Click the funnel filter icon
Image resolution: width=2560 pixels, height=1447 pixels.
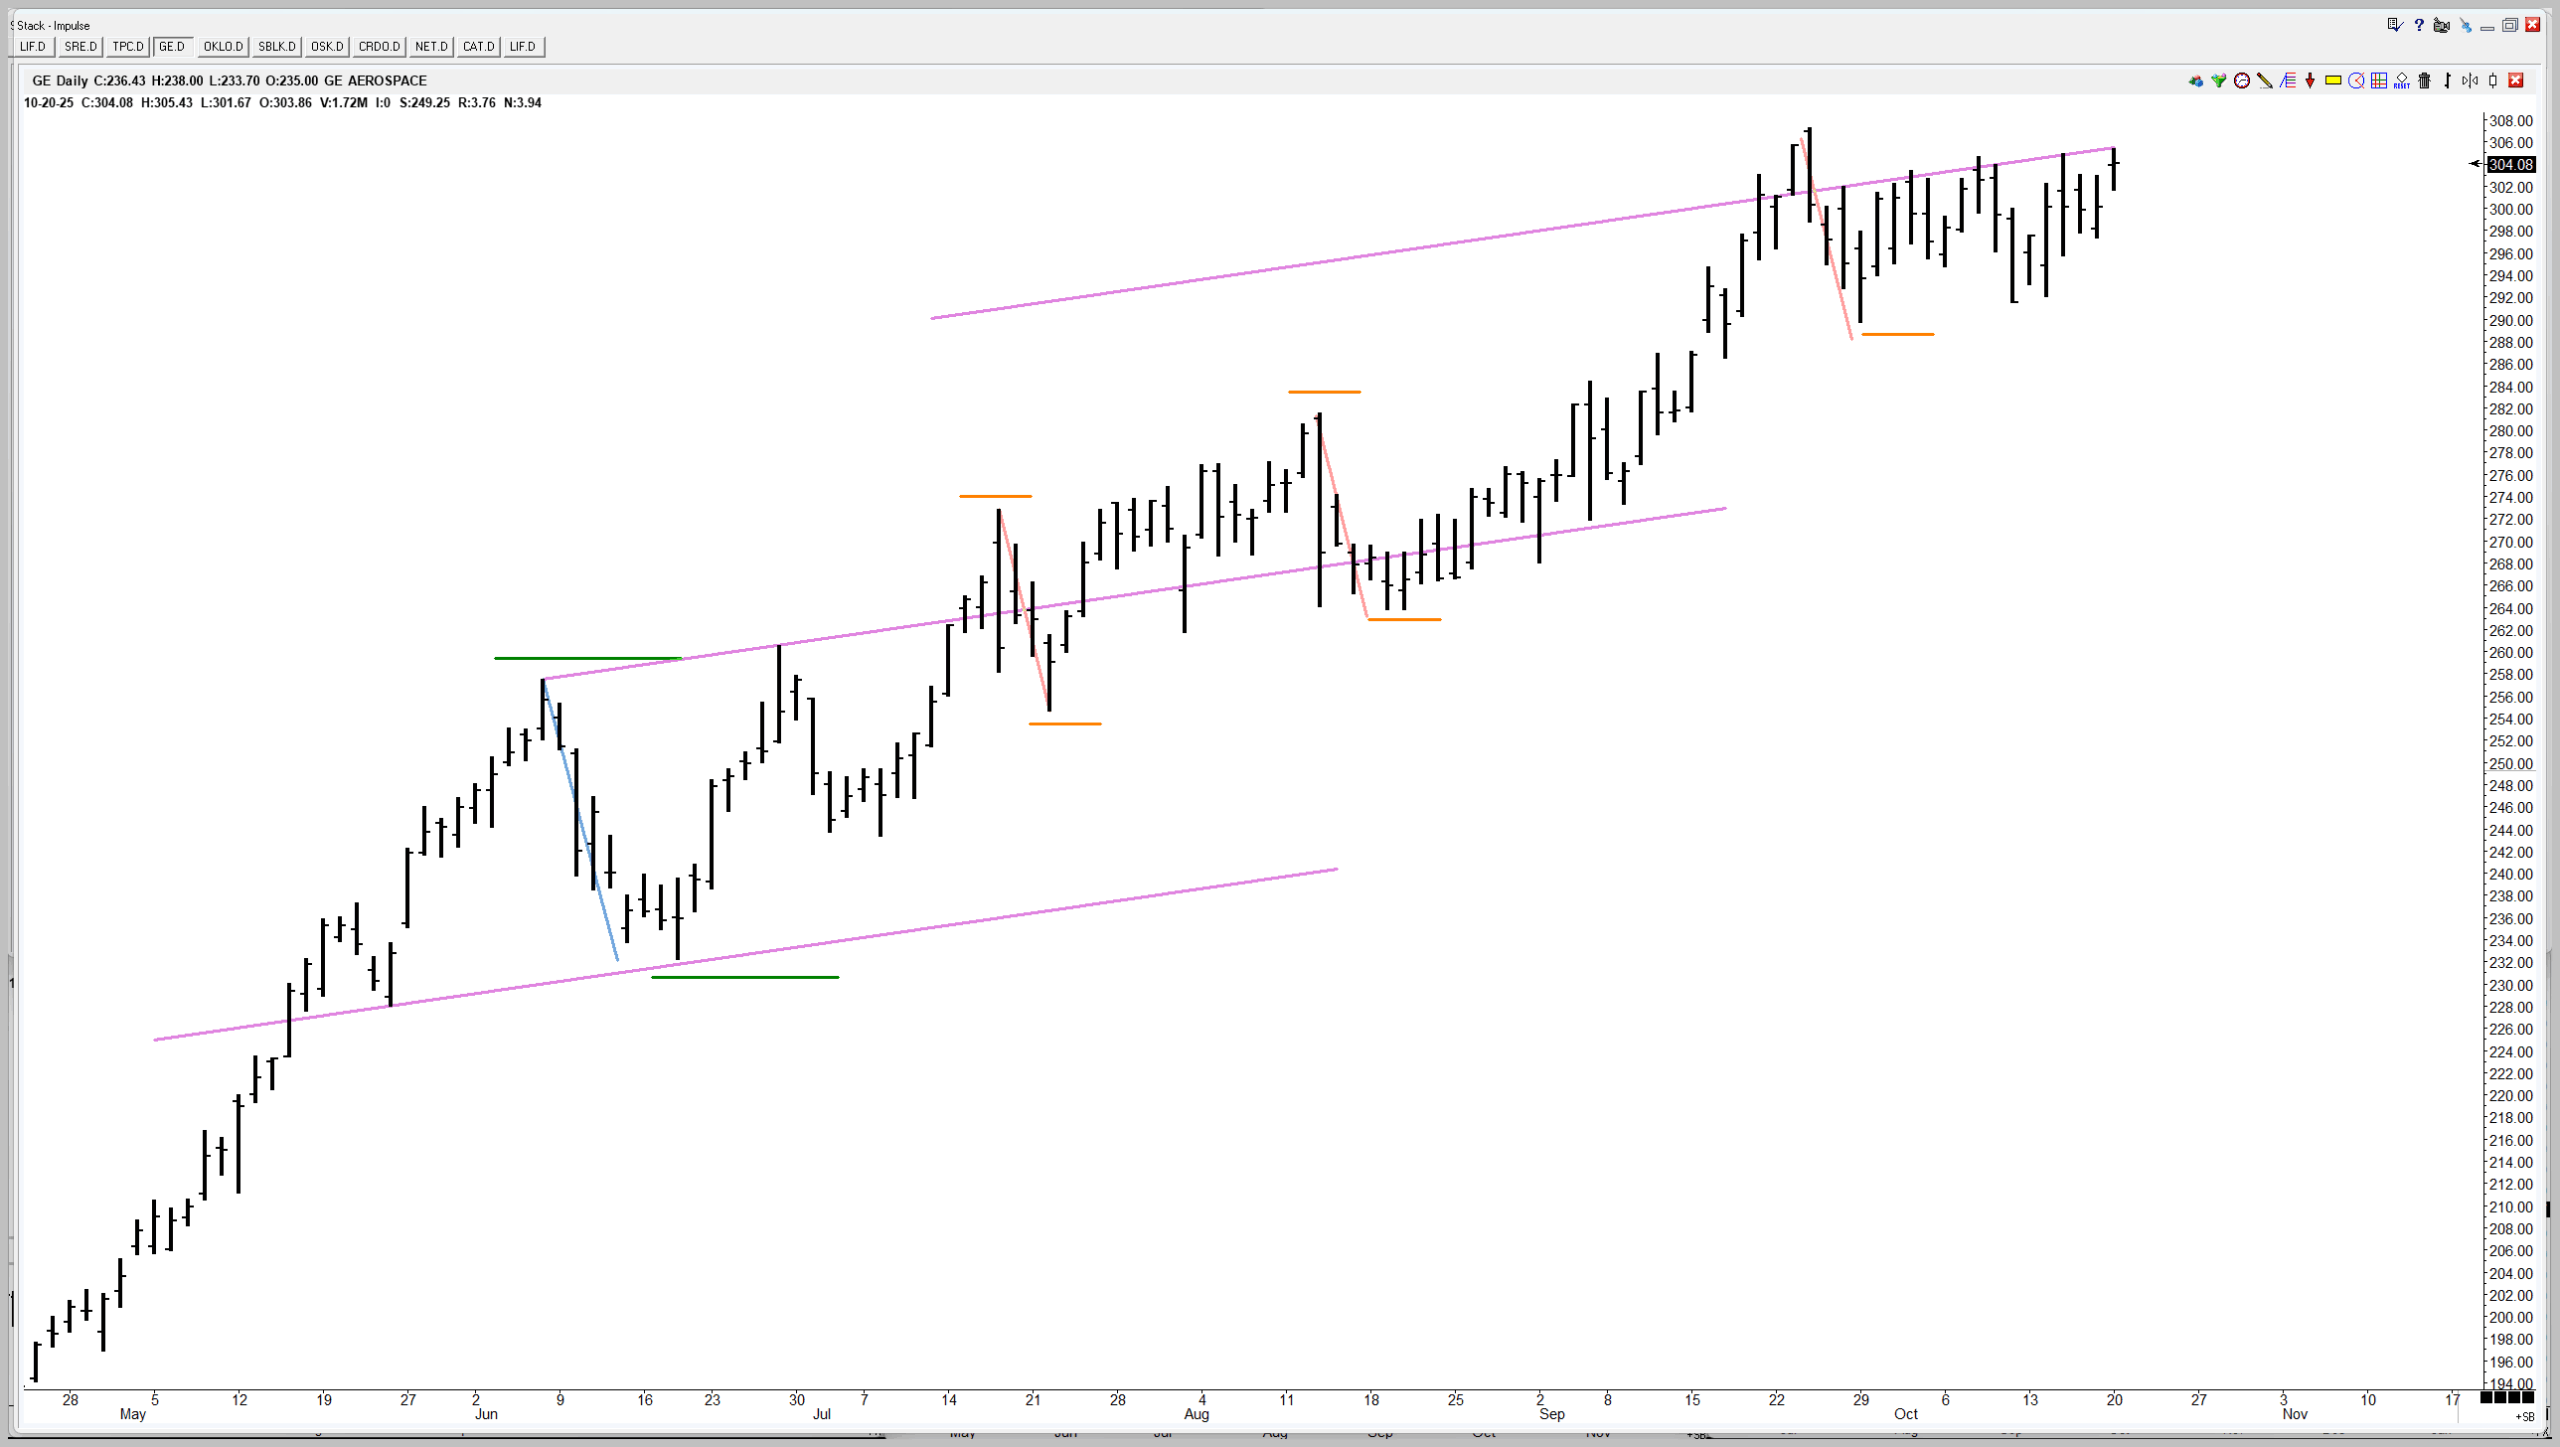[2219, 81]
